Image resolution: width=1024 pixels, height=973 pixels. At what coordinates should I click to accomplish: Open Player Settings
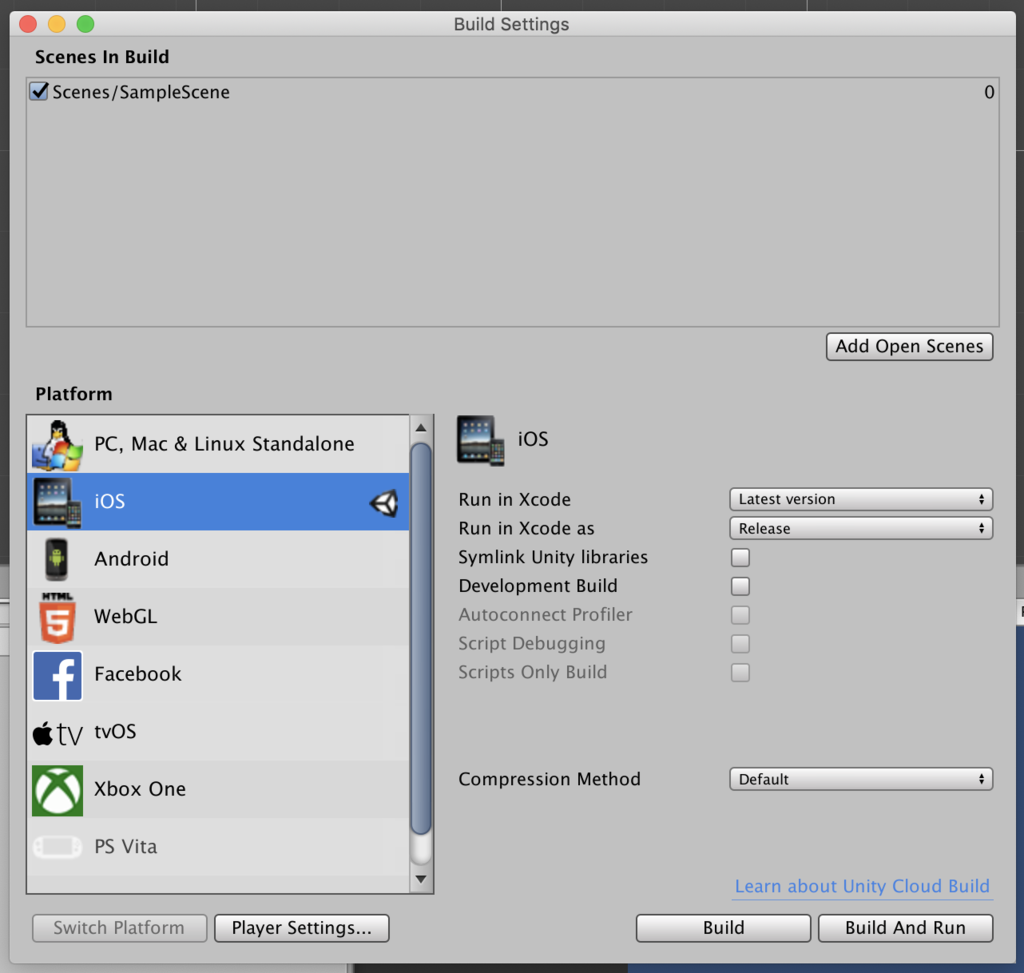pos(302,928)
